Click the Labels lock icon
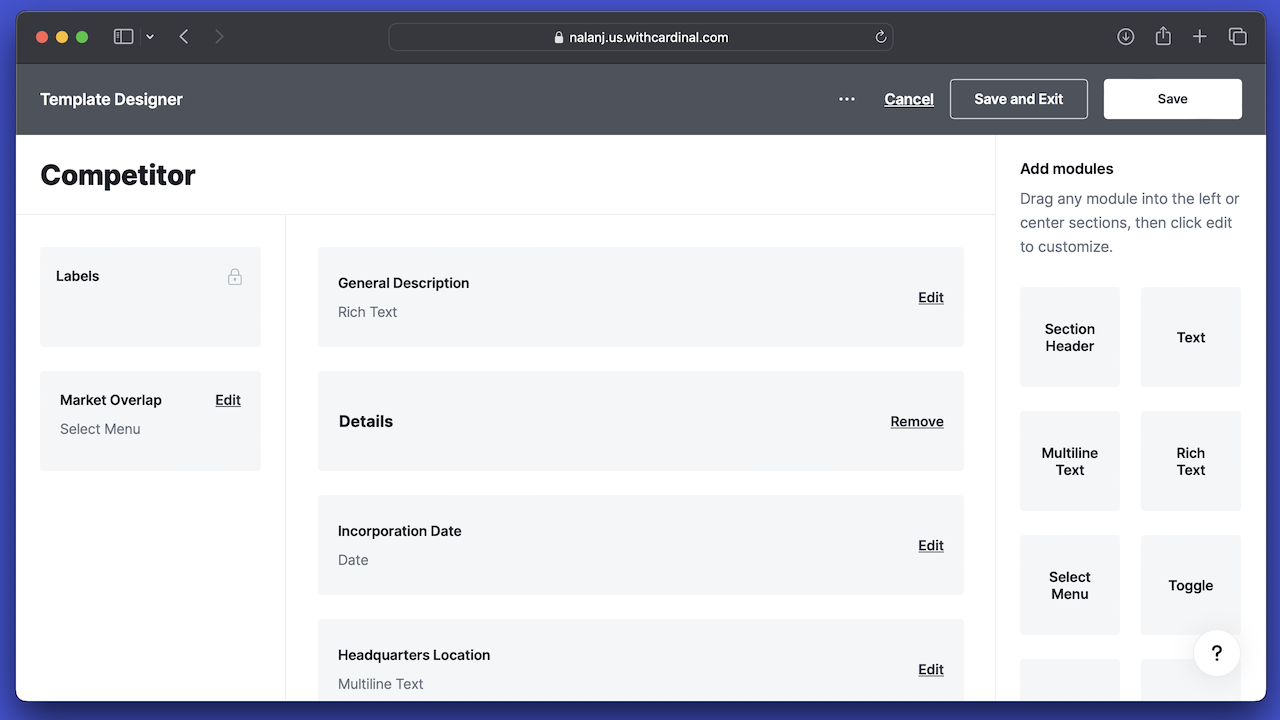This screenshot has height=720, width=1280. (x=235, y=276)
